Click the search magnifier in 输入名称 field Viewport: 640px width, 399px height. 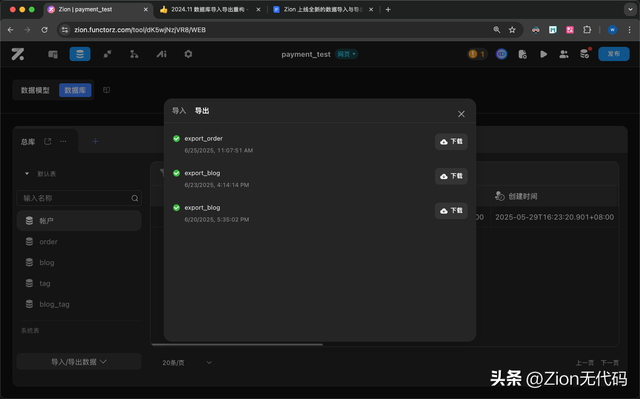(135, 198)
